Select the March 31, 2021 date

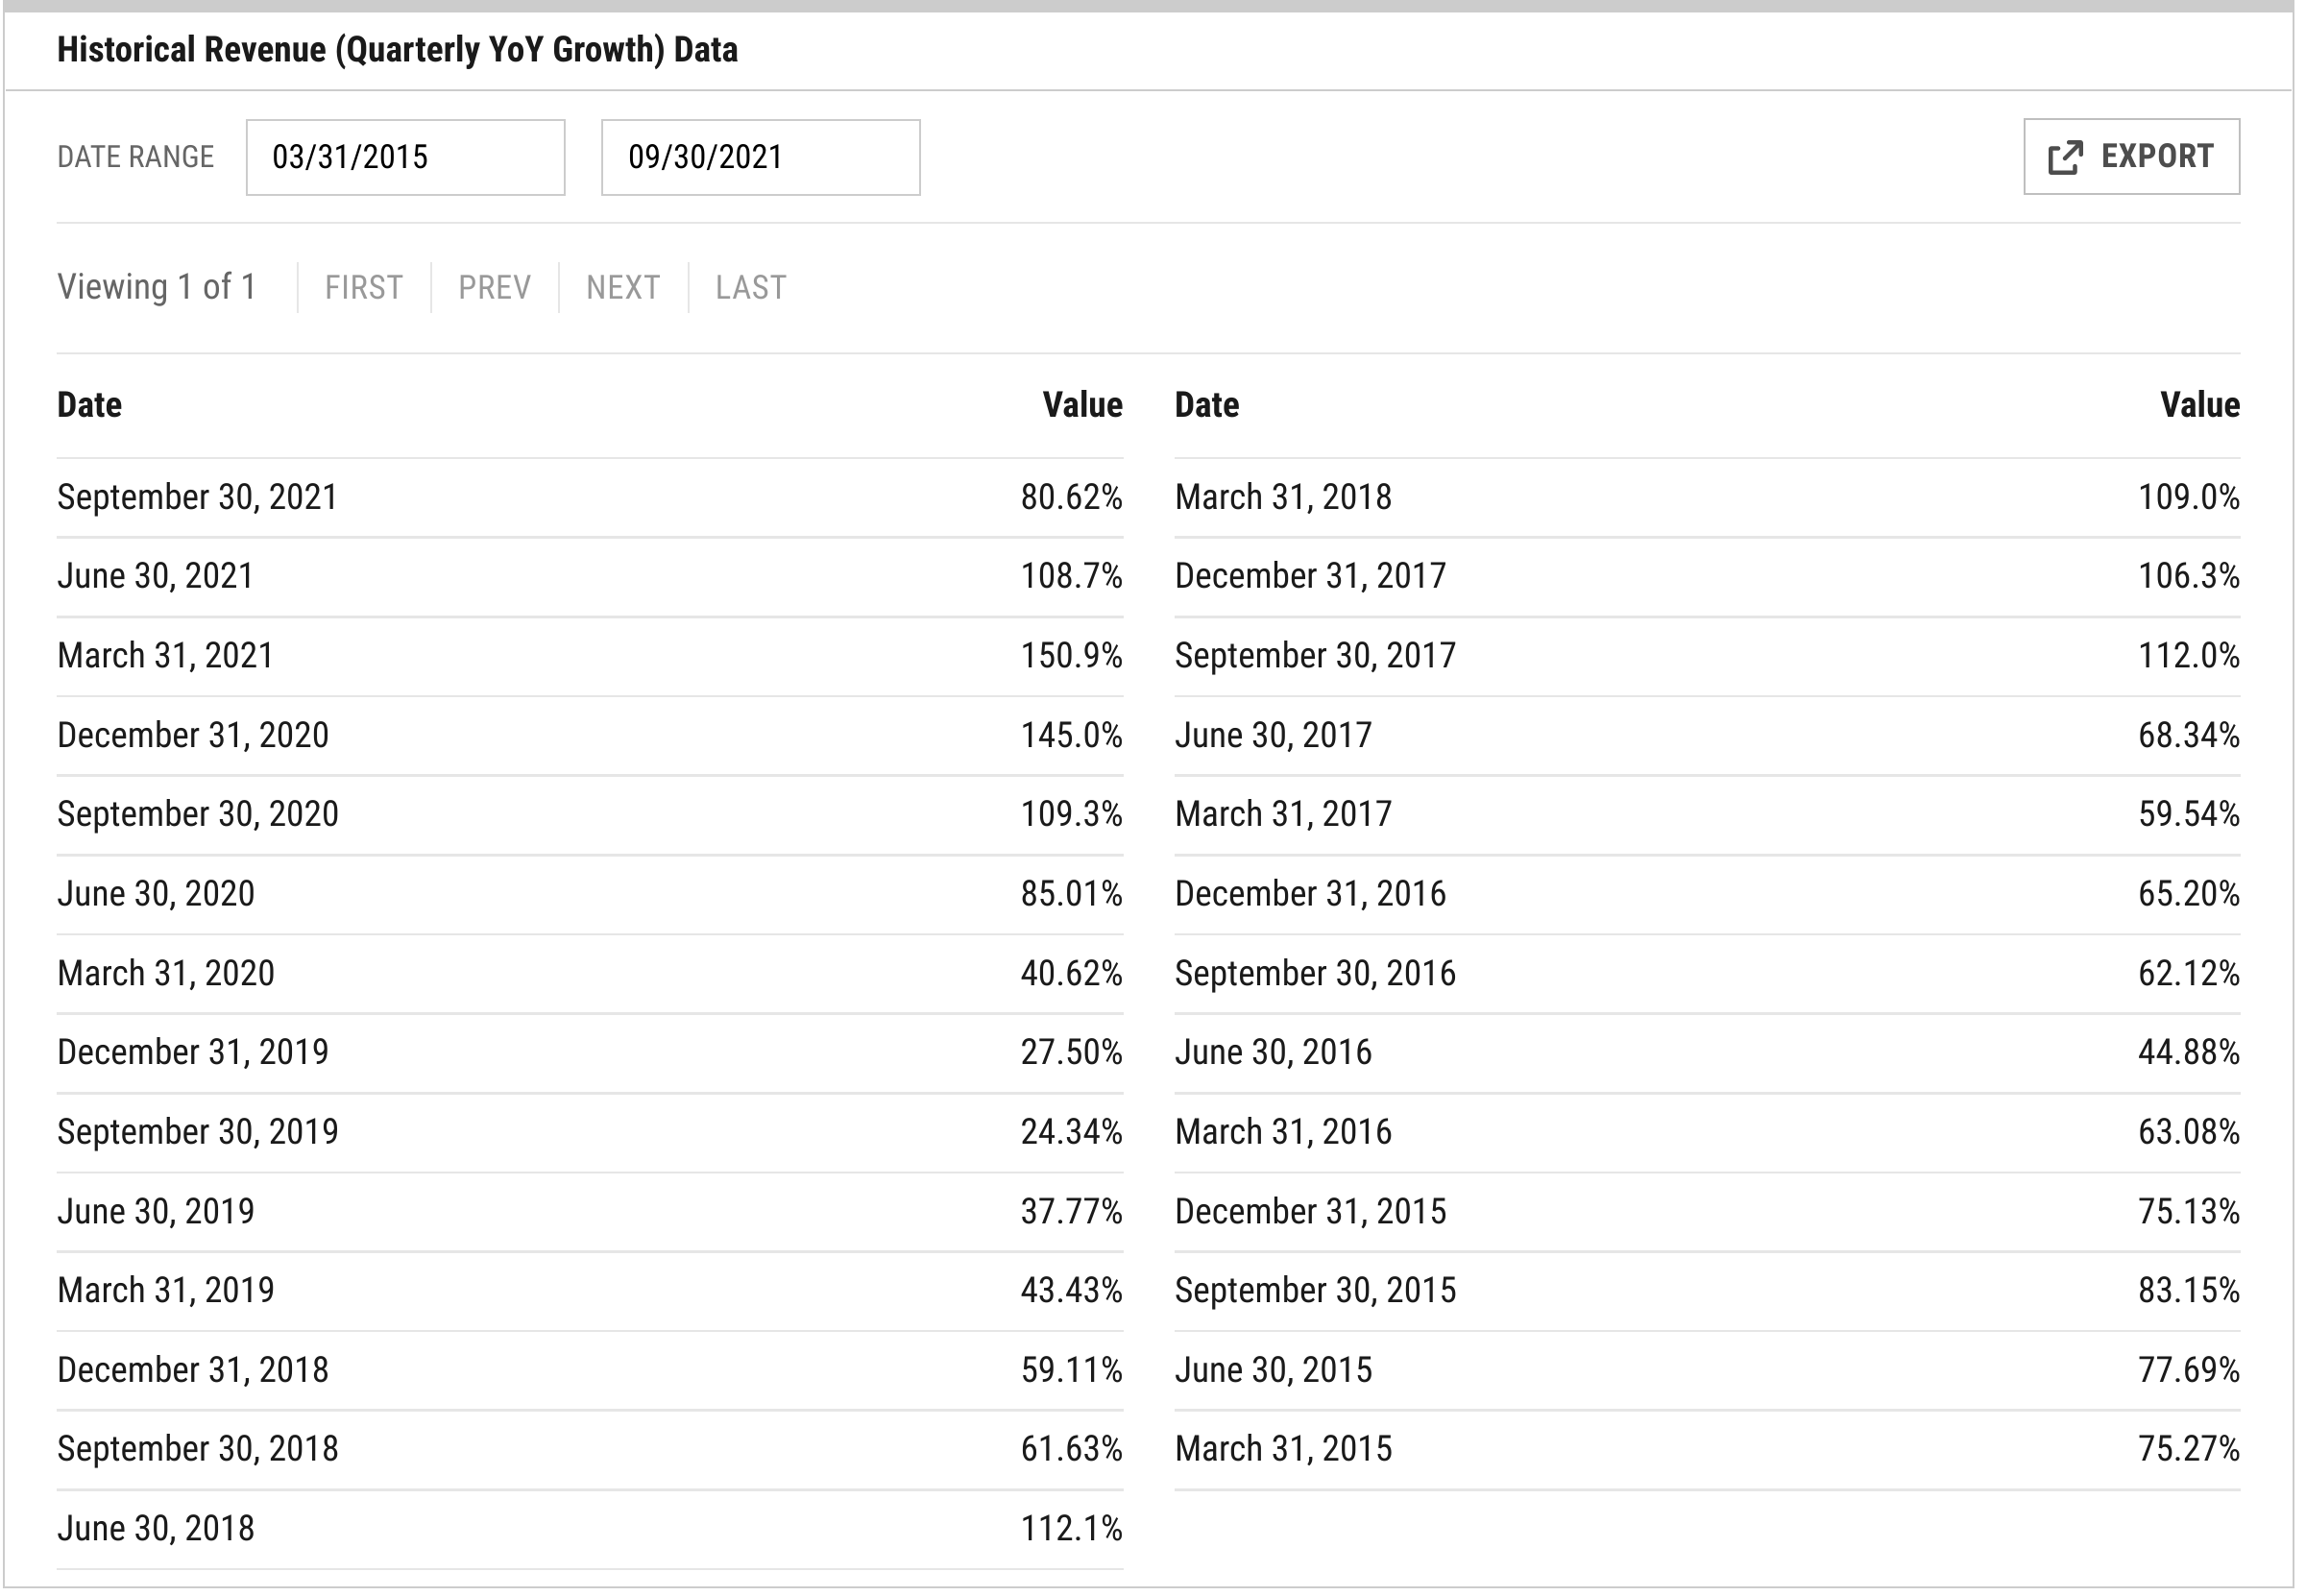[165, 656]
